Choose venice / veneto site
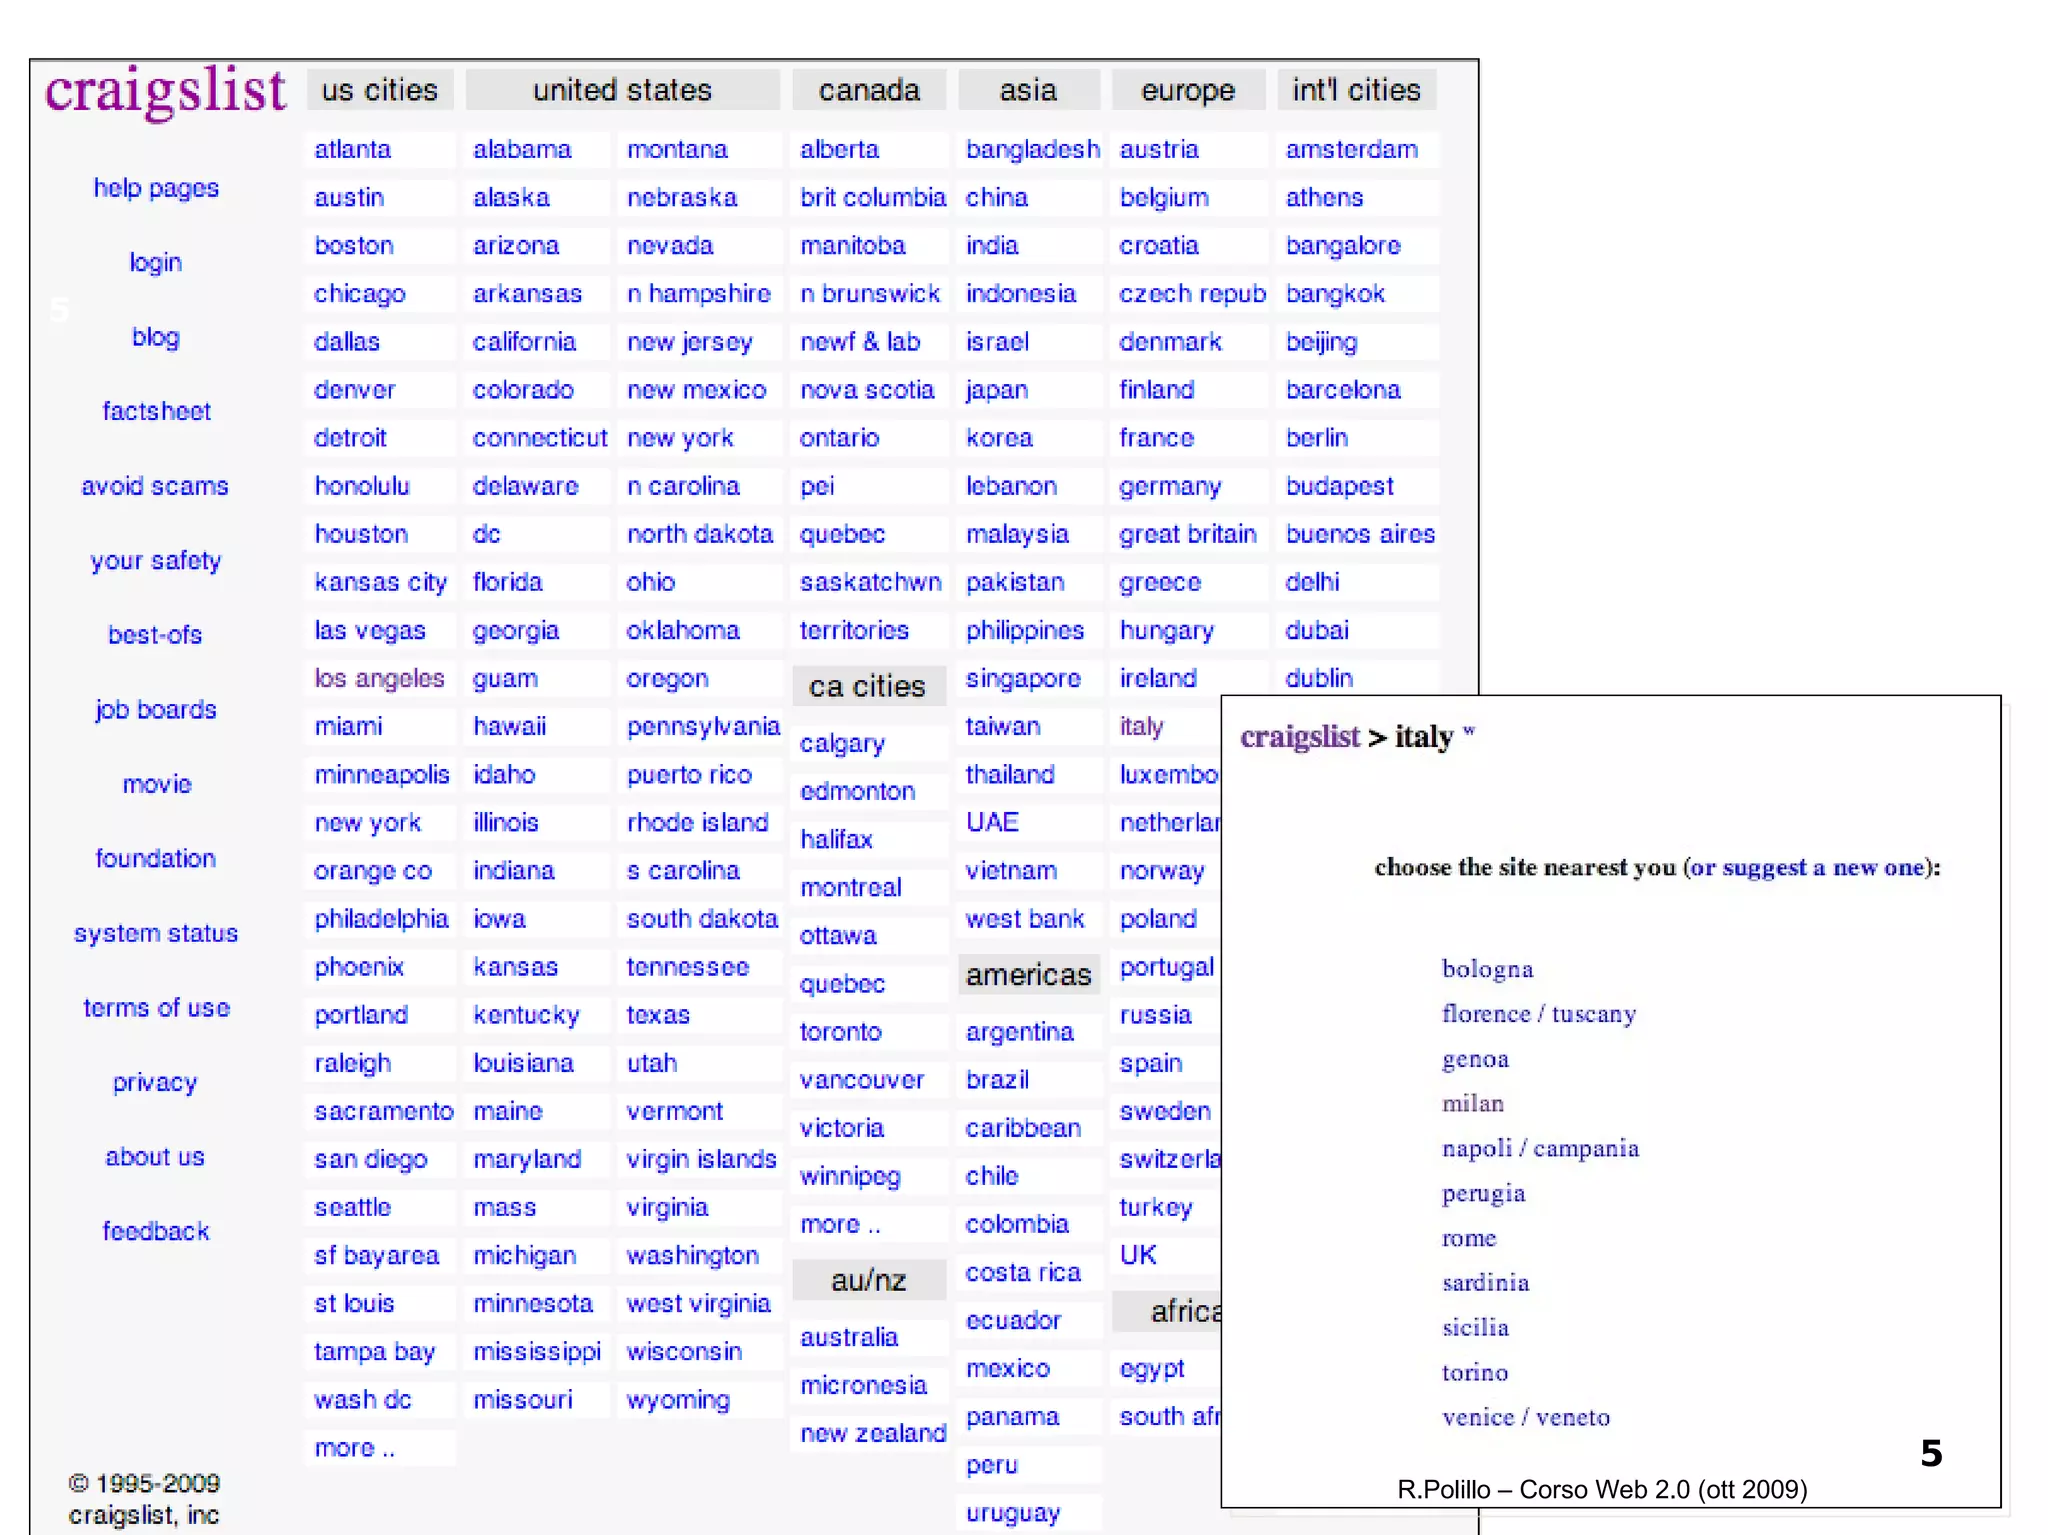 (x=1525, y=1417)
